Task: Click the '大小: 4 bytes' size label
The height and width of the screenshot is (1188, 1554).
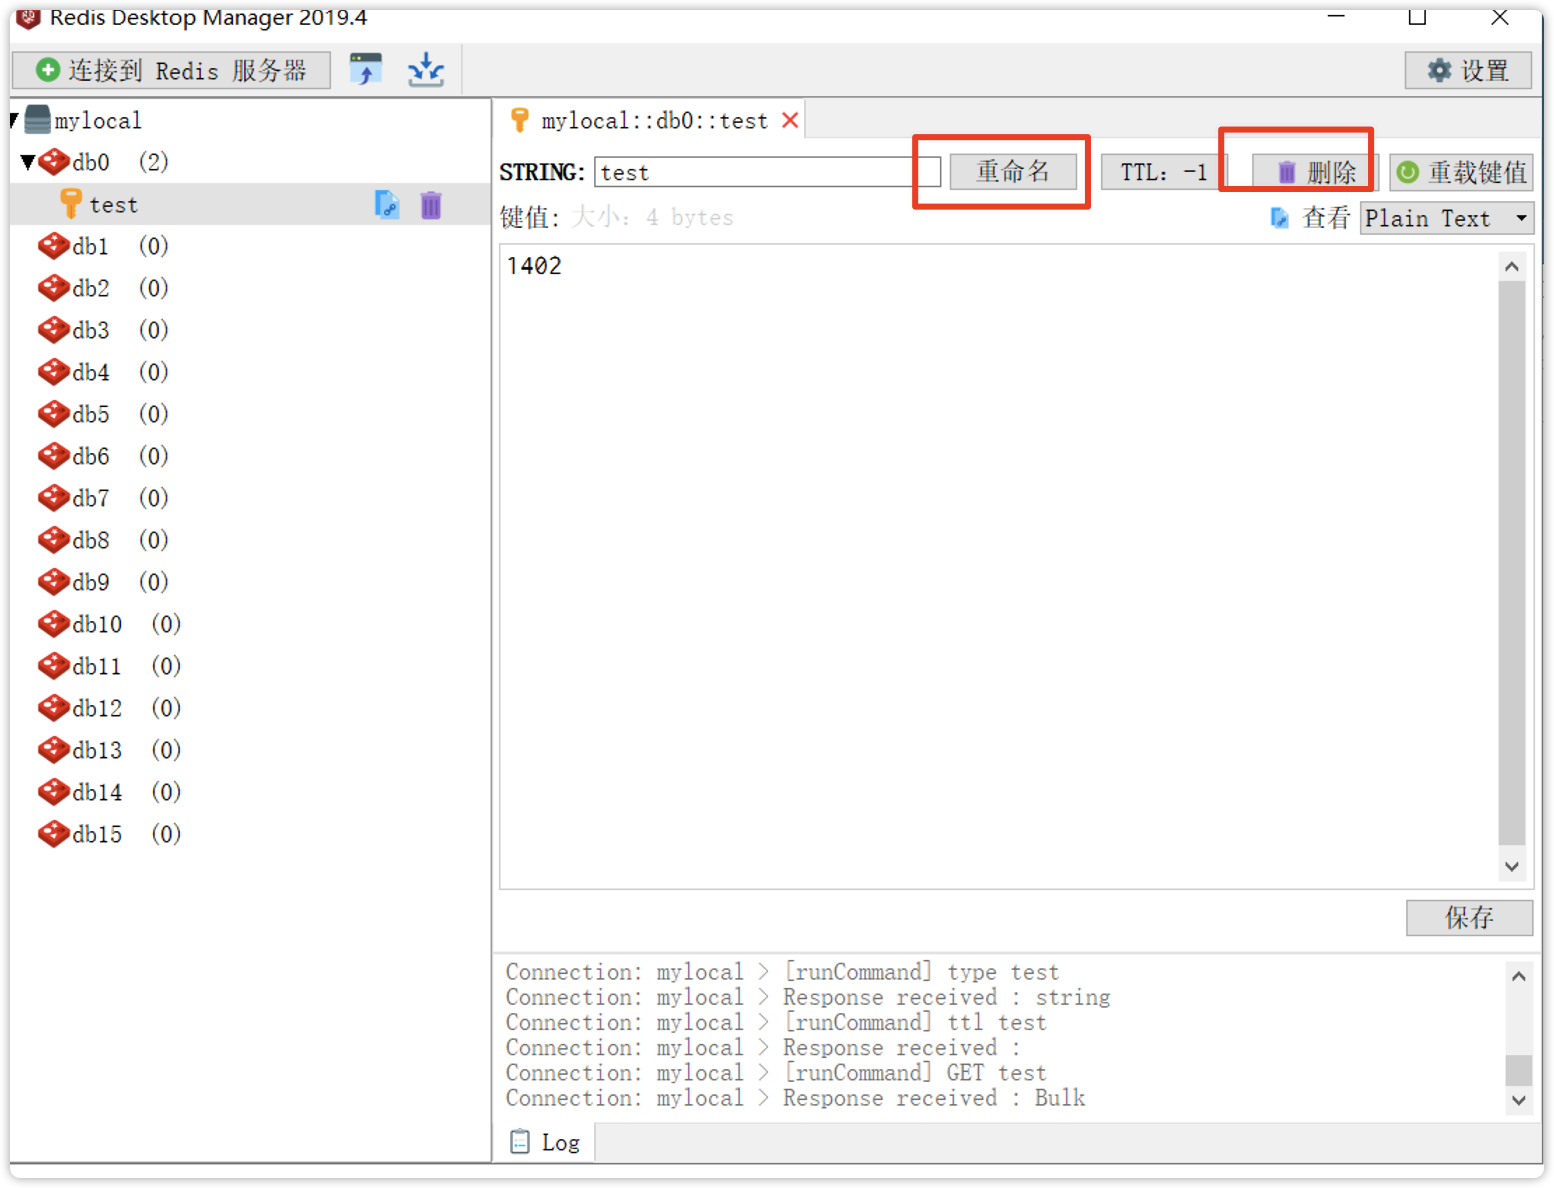Action: click(x=652, y=218)
